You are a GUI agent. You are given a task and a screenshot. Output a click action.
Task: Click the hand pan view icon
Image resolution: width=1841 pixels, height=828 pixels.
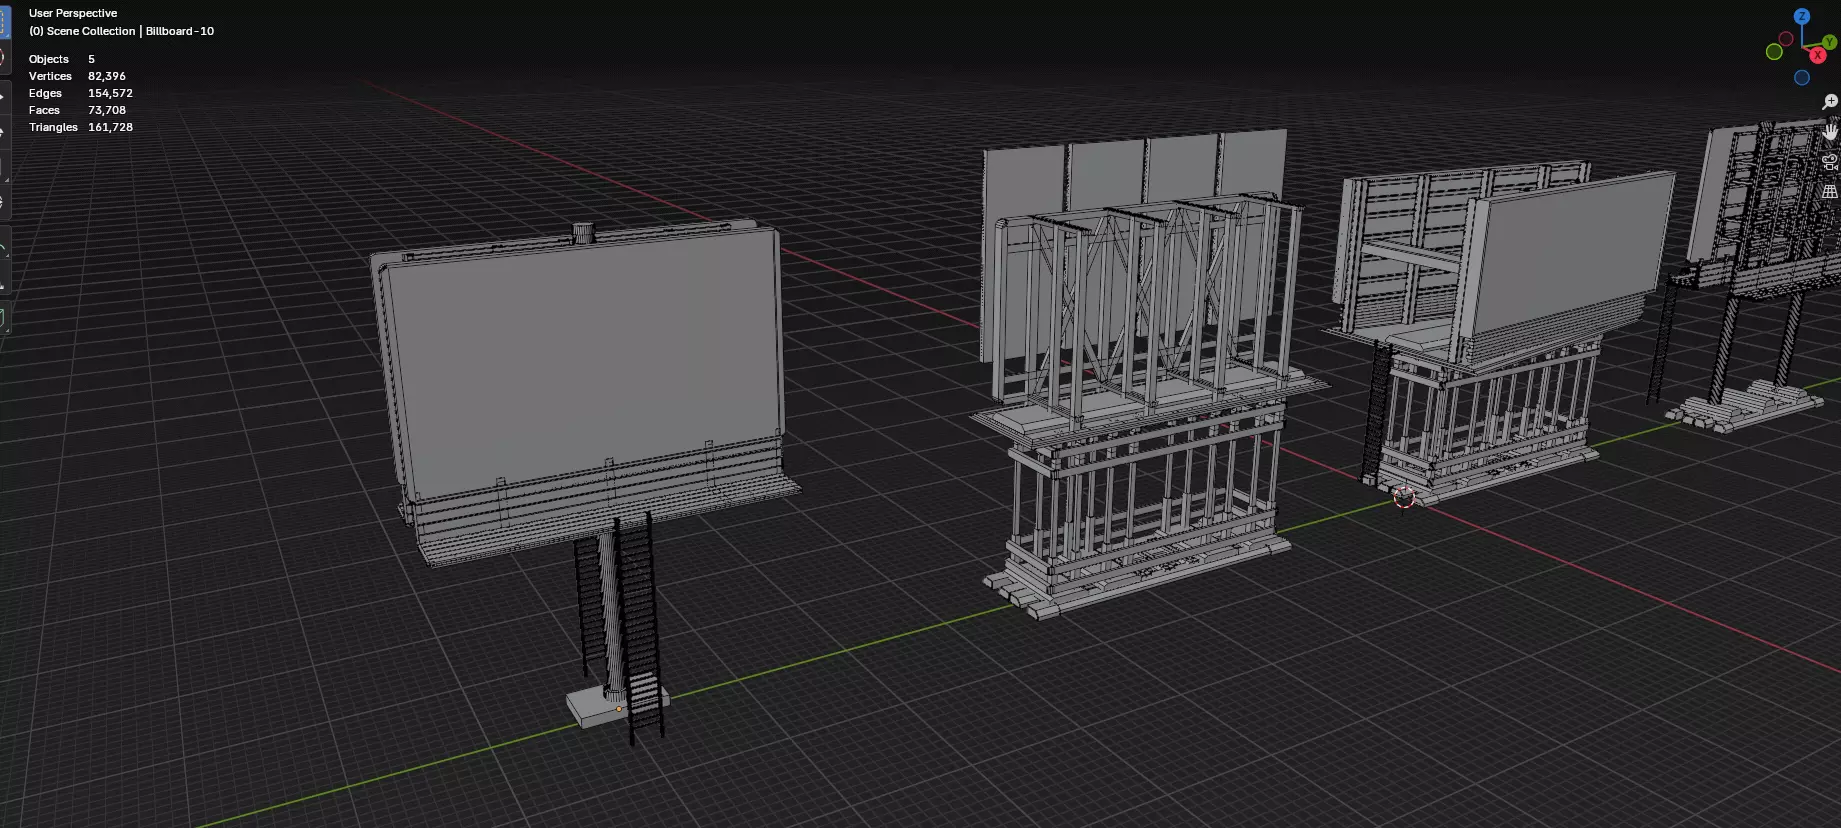(1830, 132)
